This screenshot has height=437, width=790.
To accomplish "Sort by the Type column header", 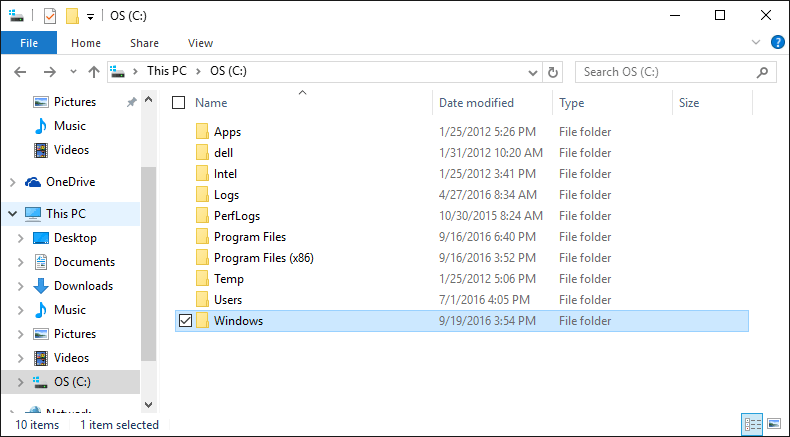I will tap(571, 103).
